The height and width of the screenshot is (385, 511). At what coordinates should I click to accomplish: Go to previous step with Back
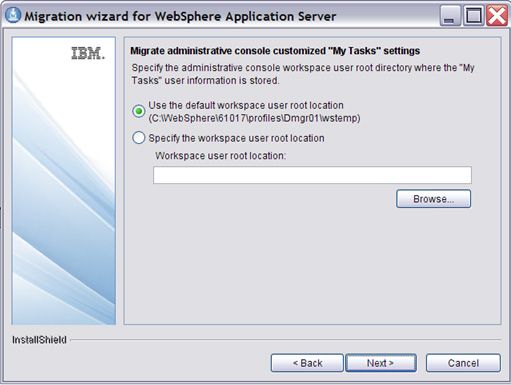point(307,363)
